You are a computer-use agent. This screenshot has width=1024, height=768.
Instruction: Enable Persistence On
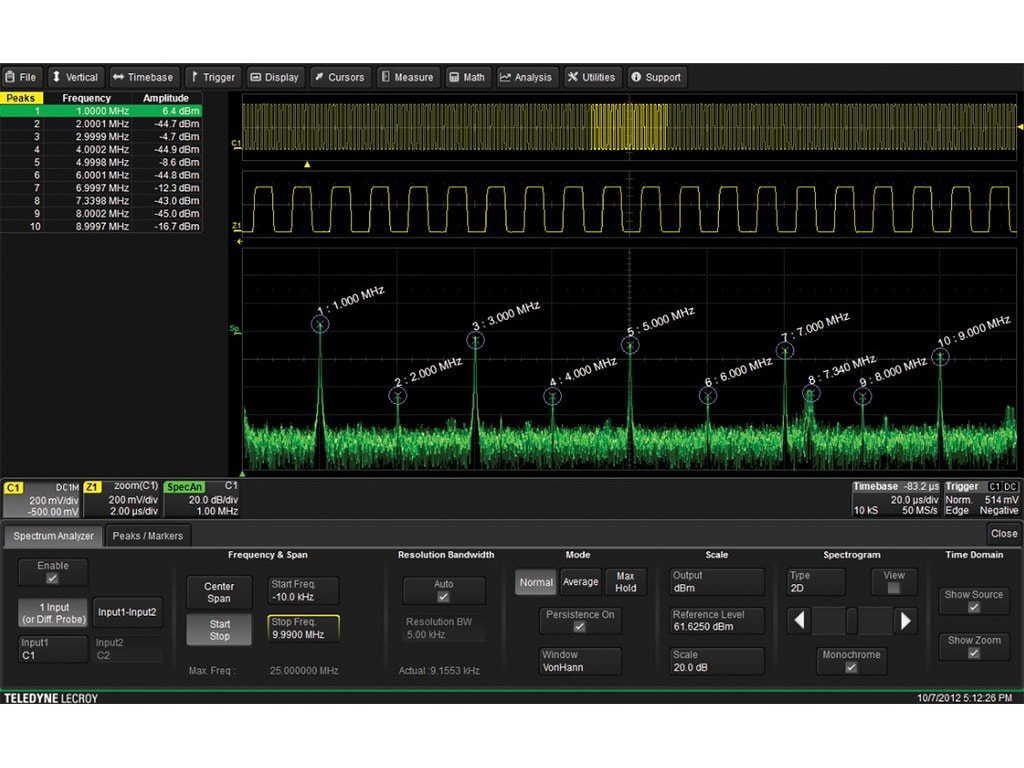coord(580,618)
